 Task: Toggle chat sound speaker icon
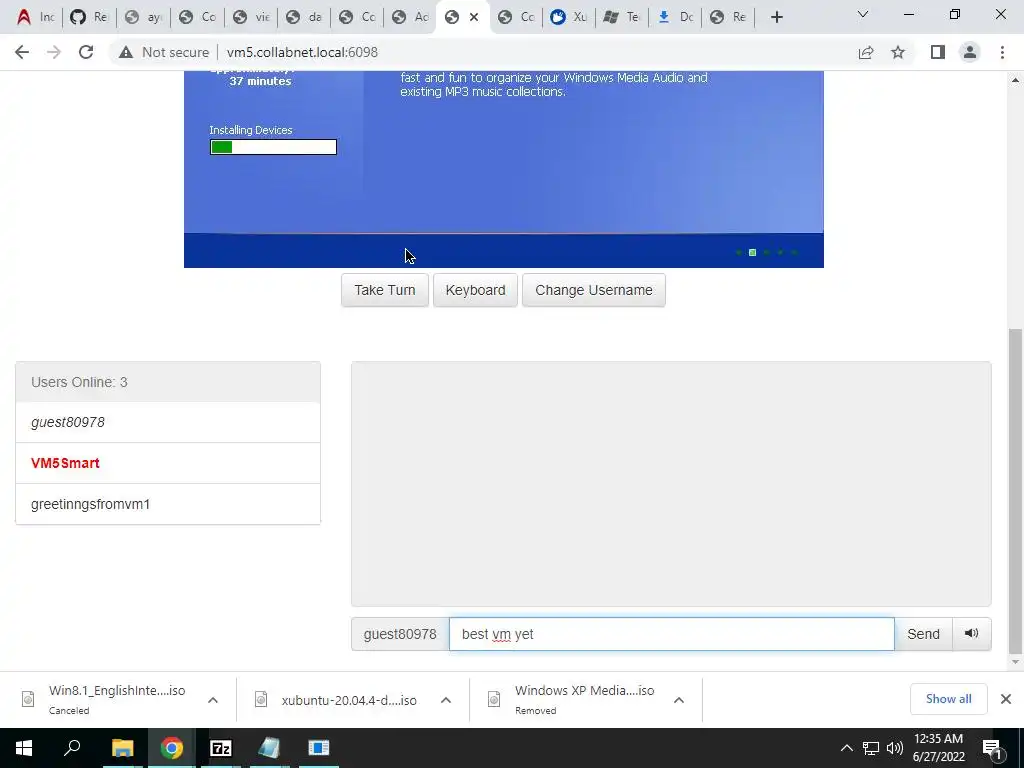tap(972, 634)
